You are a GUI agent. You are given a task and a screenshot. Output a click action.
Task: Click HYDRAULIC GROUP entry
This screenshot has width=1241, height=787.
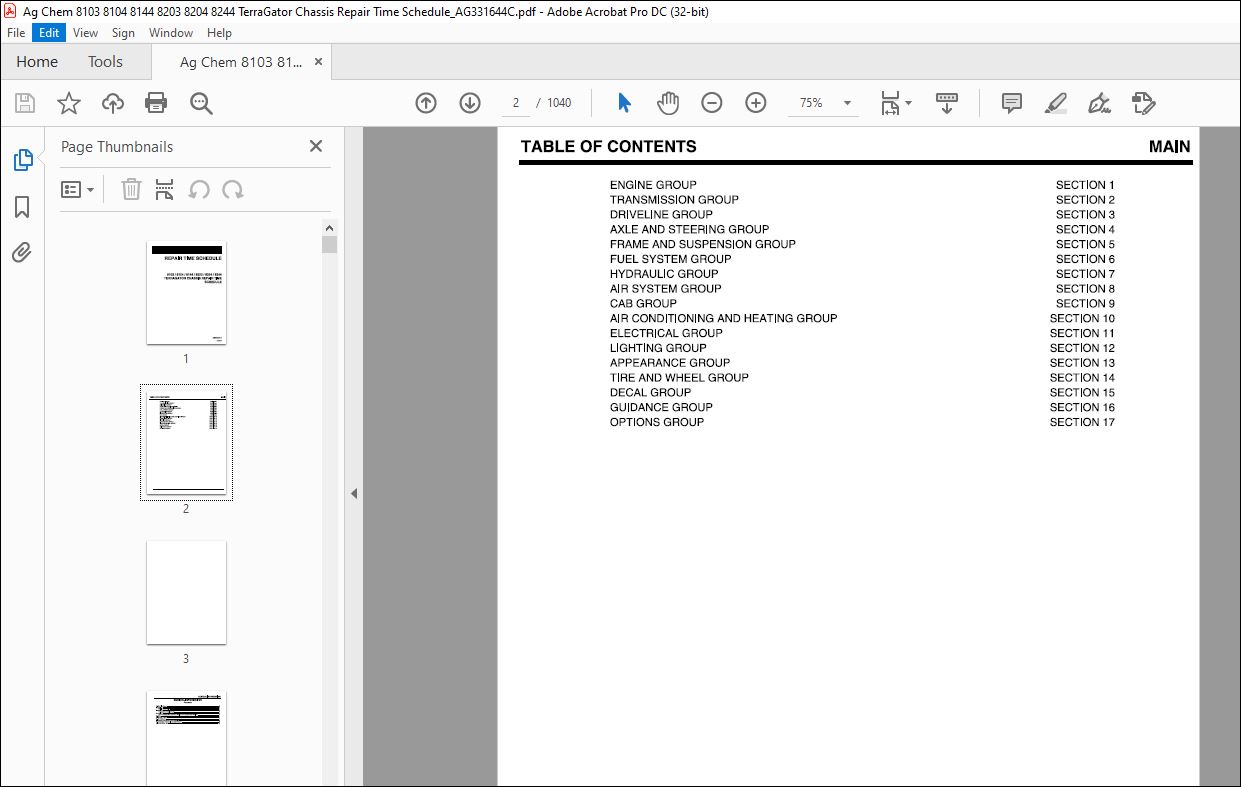tap(664, 274)
